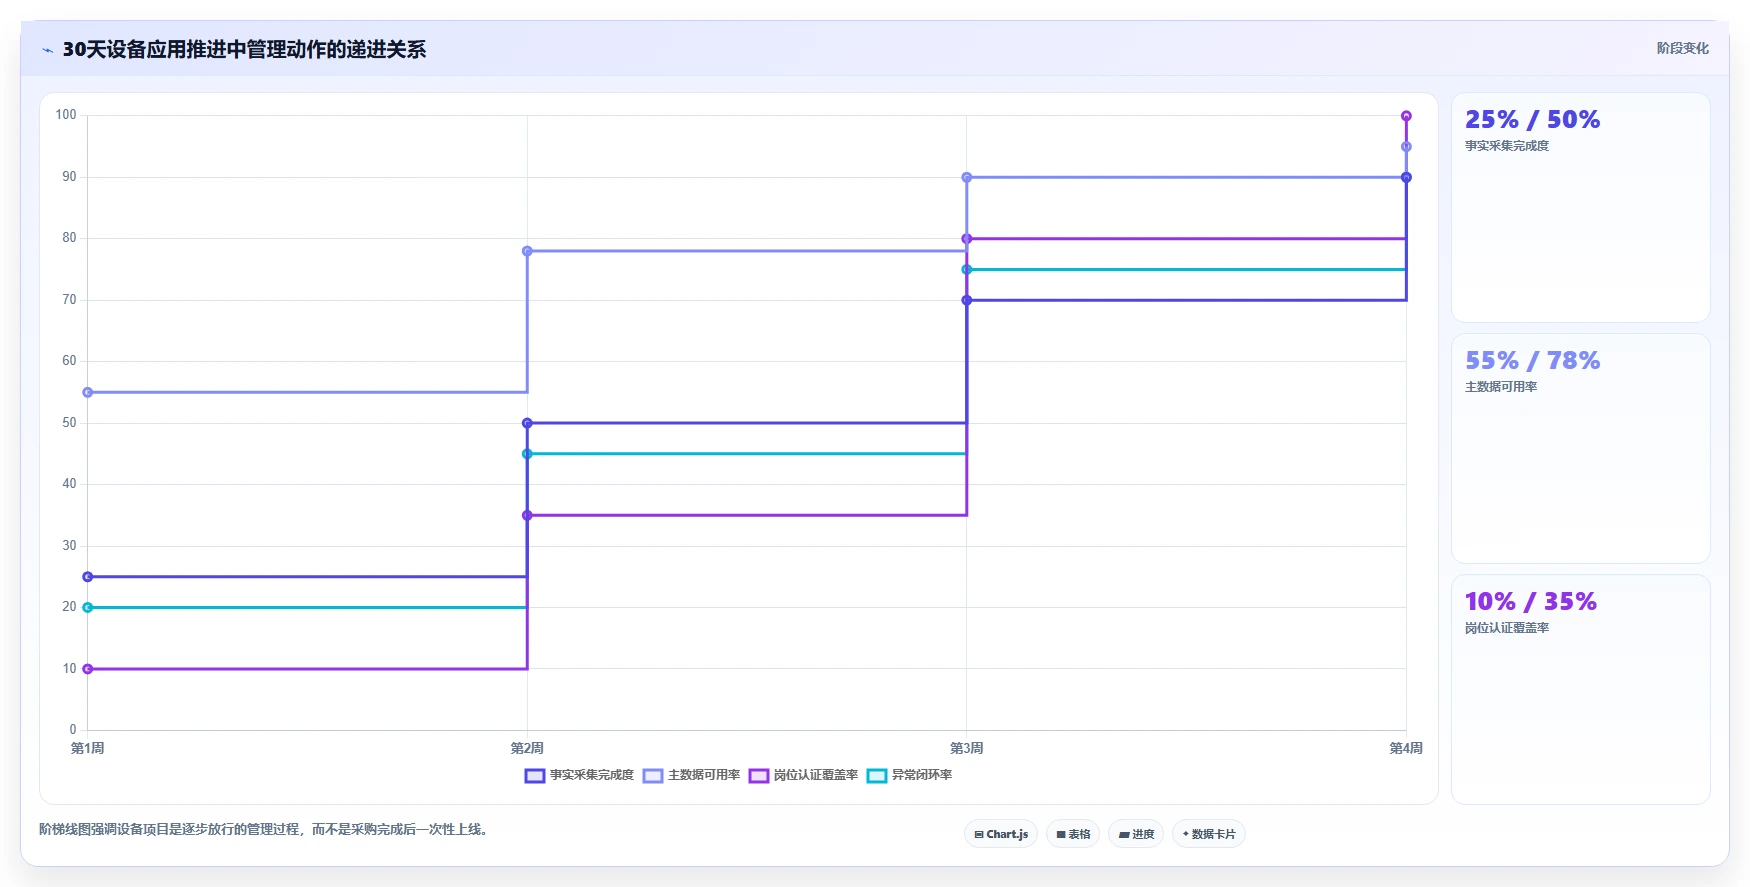
Task: Click the 岗位认证覆盖率 point at 10 in 第1周
Action: [x=88, y=669]
